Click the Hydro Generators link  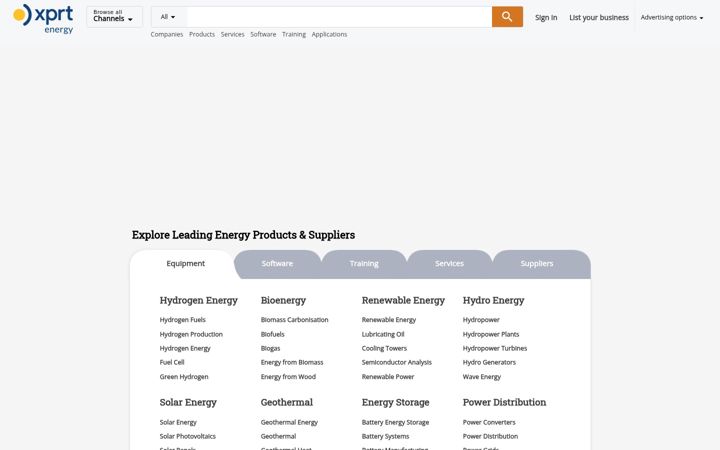pos(489,362)
